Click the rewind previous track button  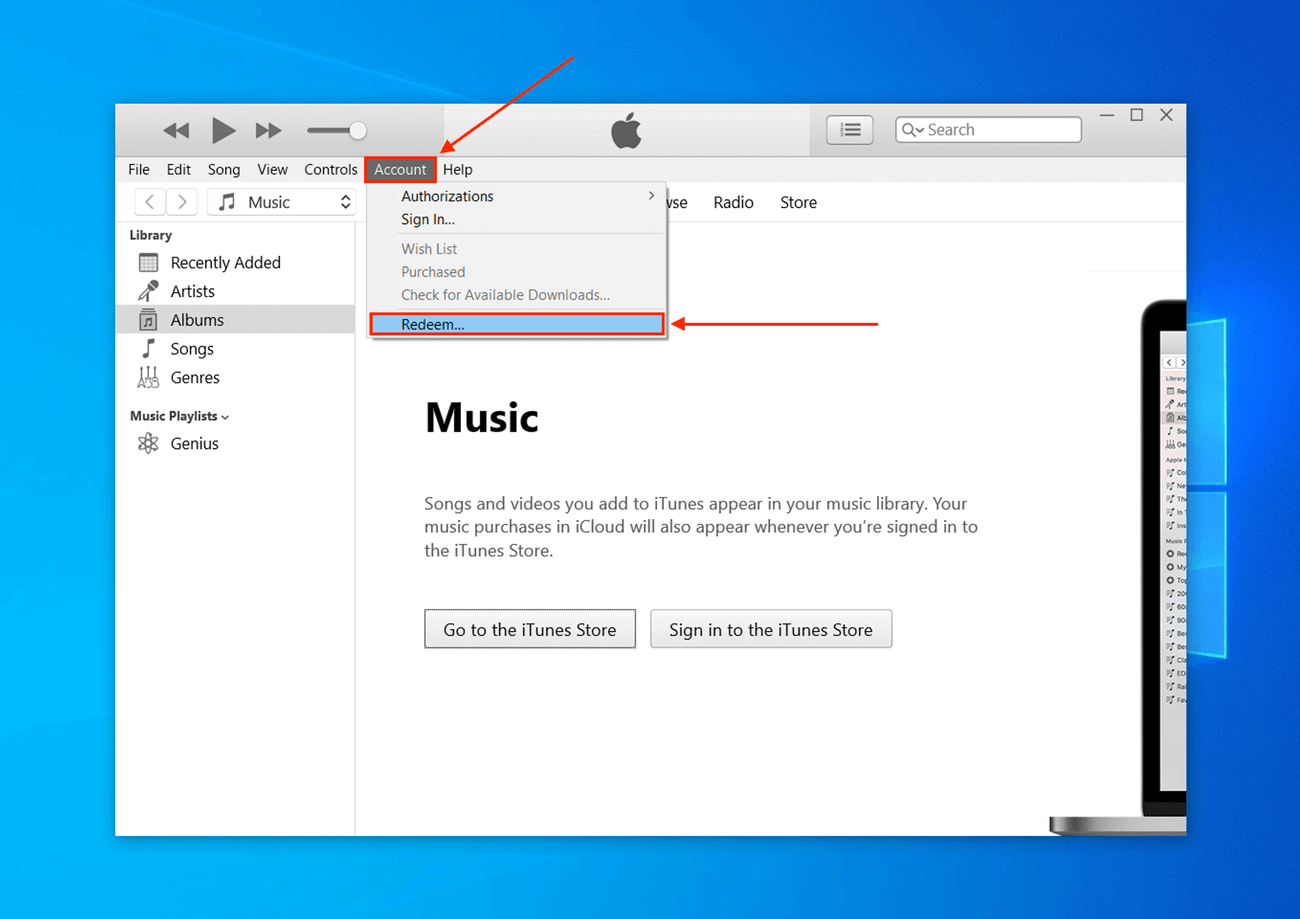tap(176, 130)
